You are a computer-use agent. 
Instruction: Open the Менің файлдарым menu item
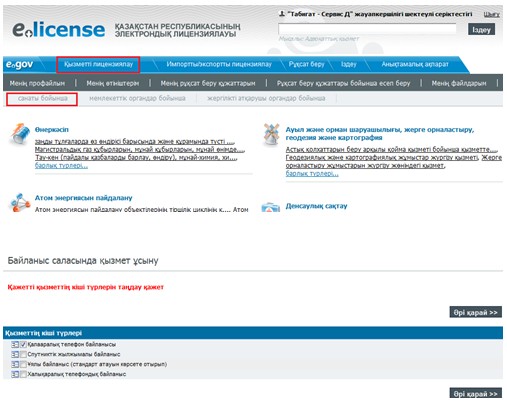click(459, 83)
